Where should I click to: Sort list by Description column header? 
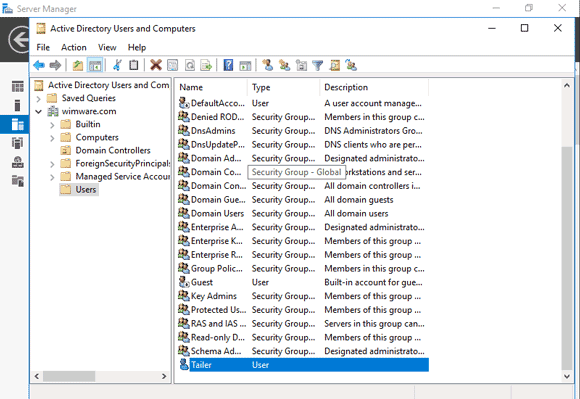(x=374, y=88)
